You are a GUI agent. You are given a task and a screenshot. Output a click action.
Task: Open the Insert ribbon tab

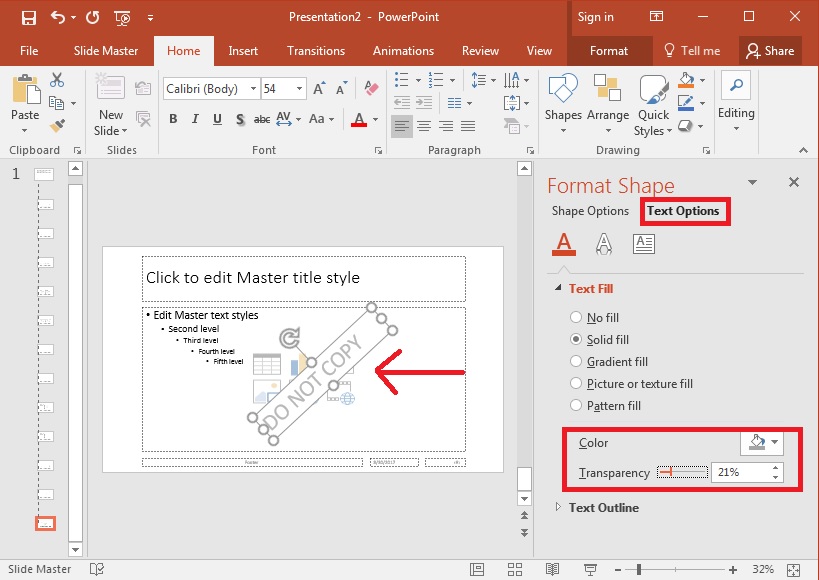point(242,51)
